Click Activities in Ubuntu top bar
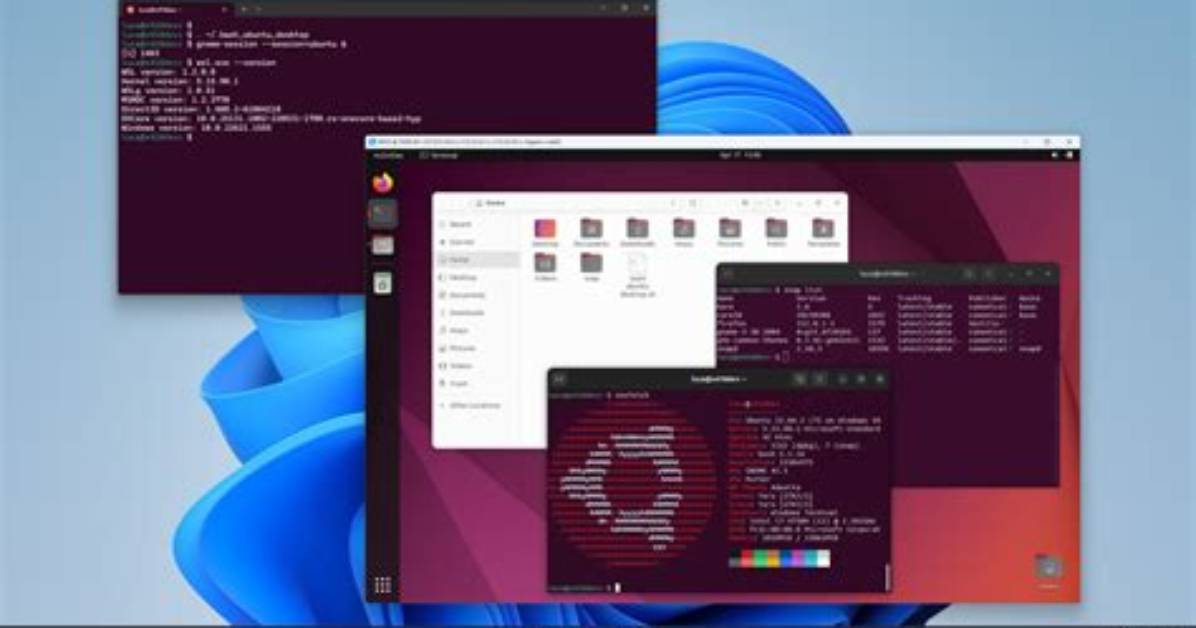This screenshot has width=1196, height=628. coord(388,155)
